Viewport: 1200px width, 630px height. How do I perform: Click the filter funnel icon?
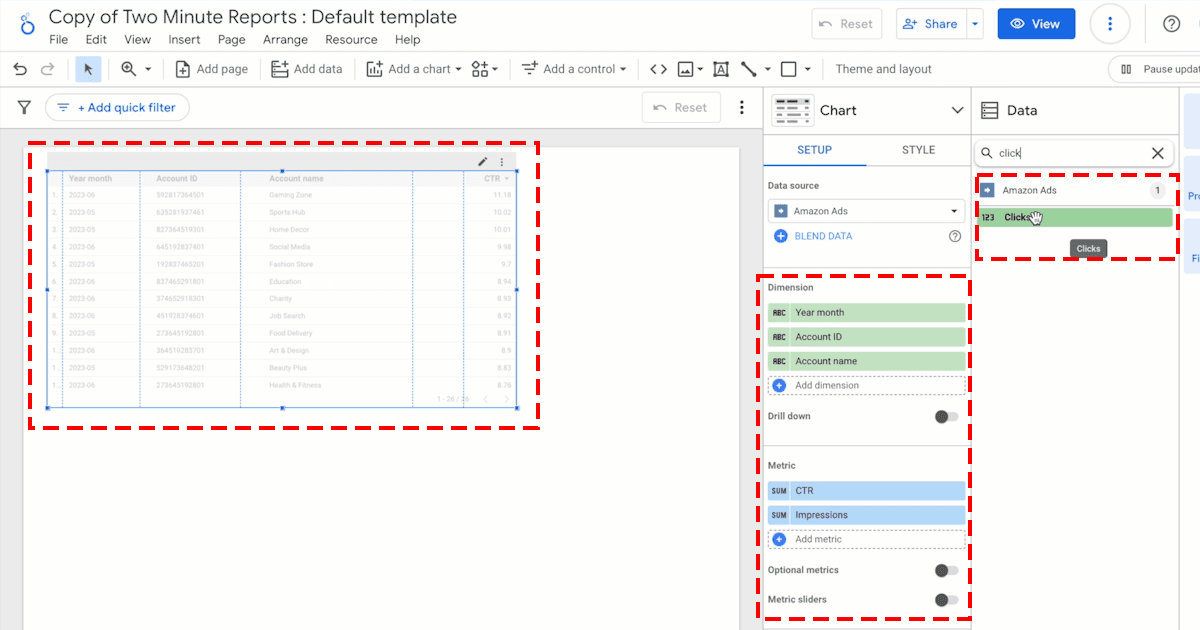(x=25, y=107)
